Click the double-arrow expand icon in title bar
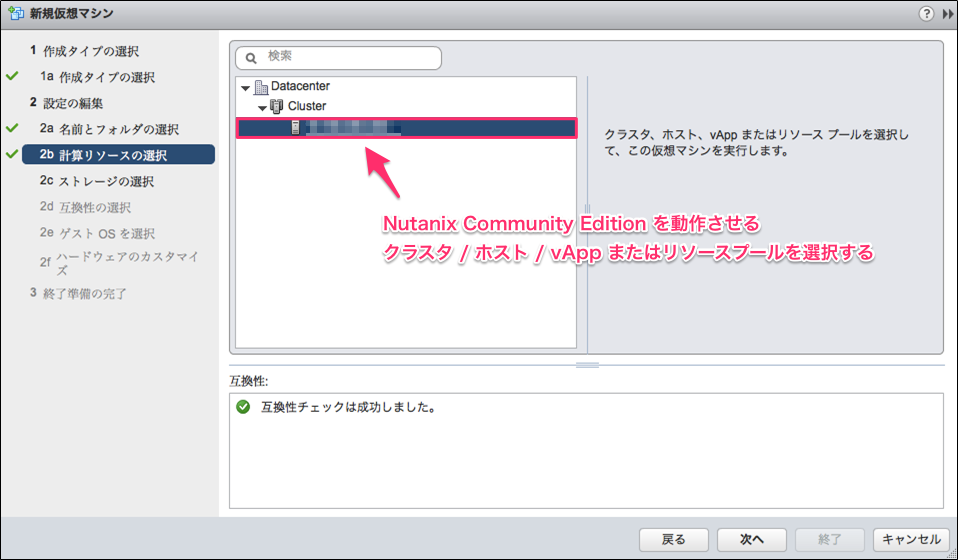The width and height of the screenshot is (958, 560). (x=948, y=14)
